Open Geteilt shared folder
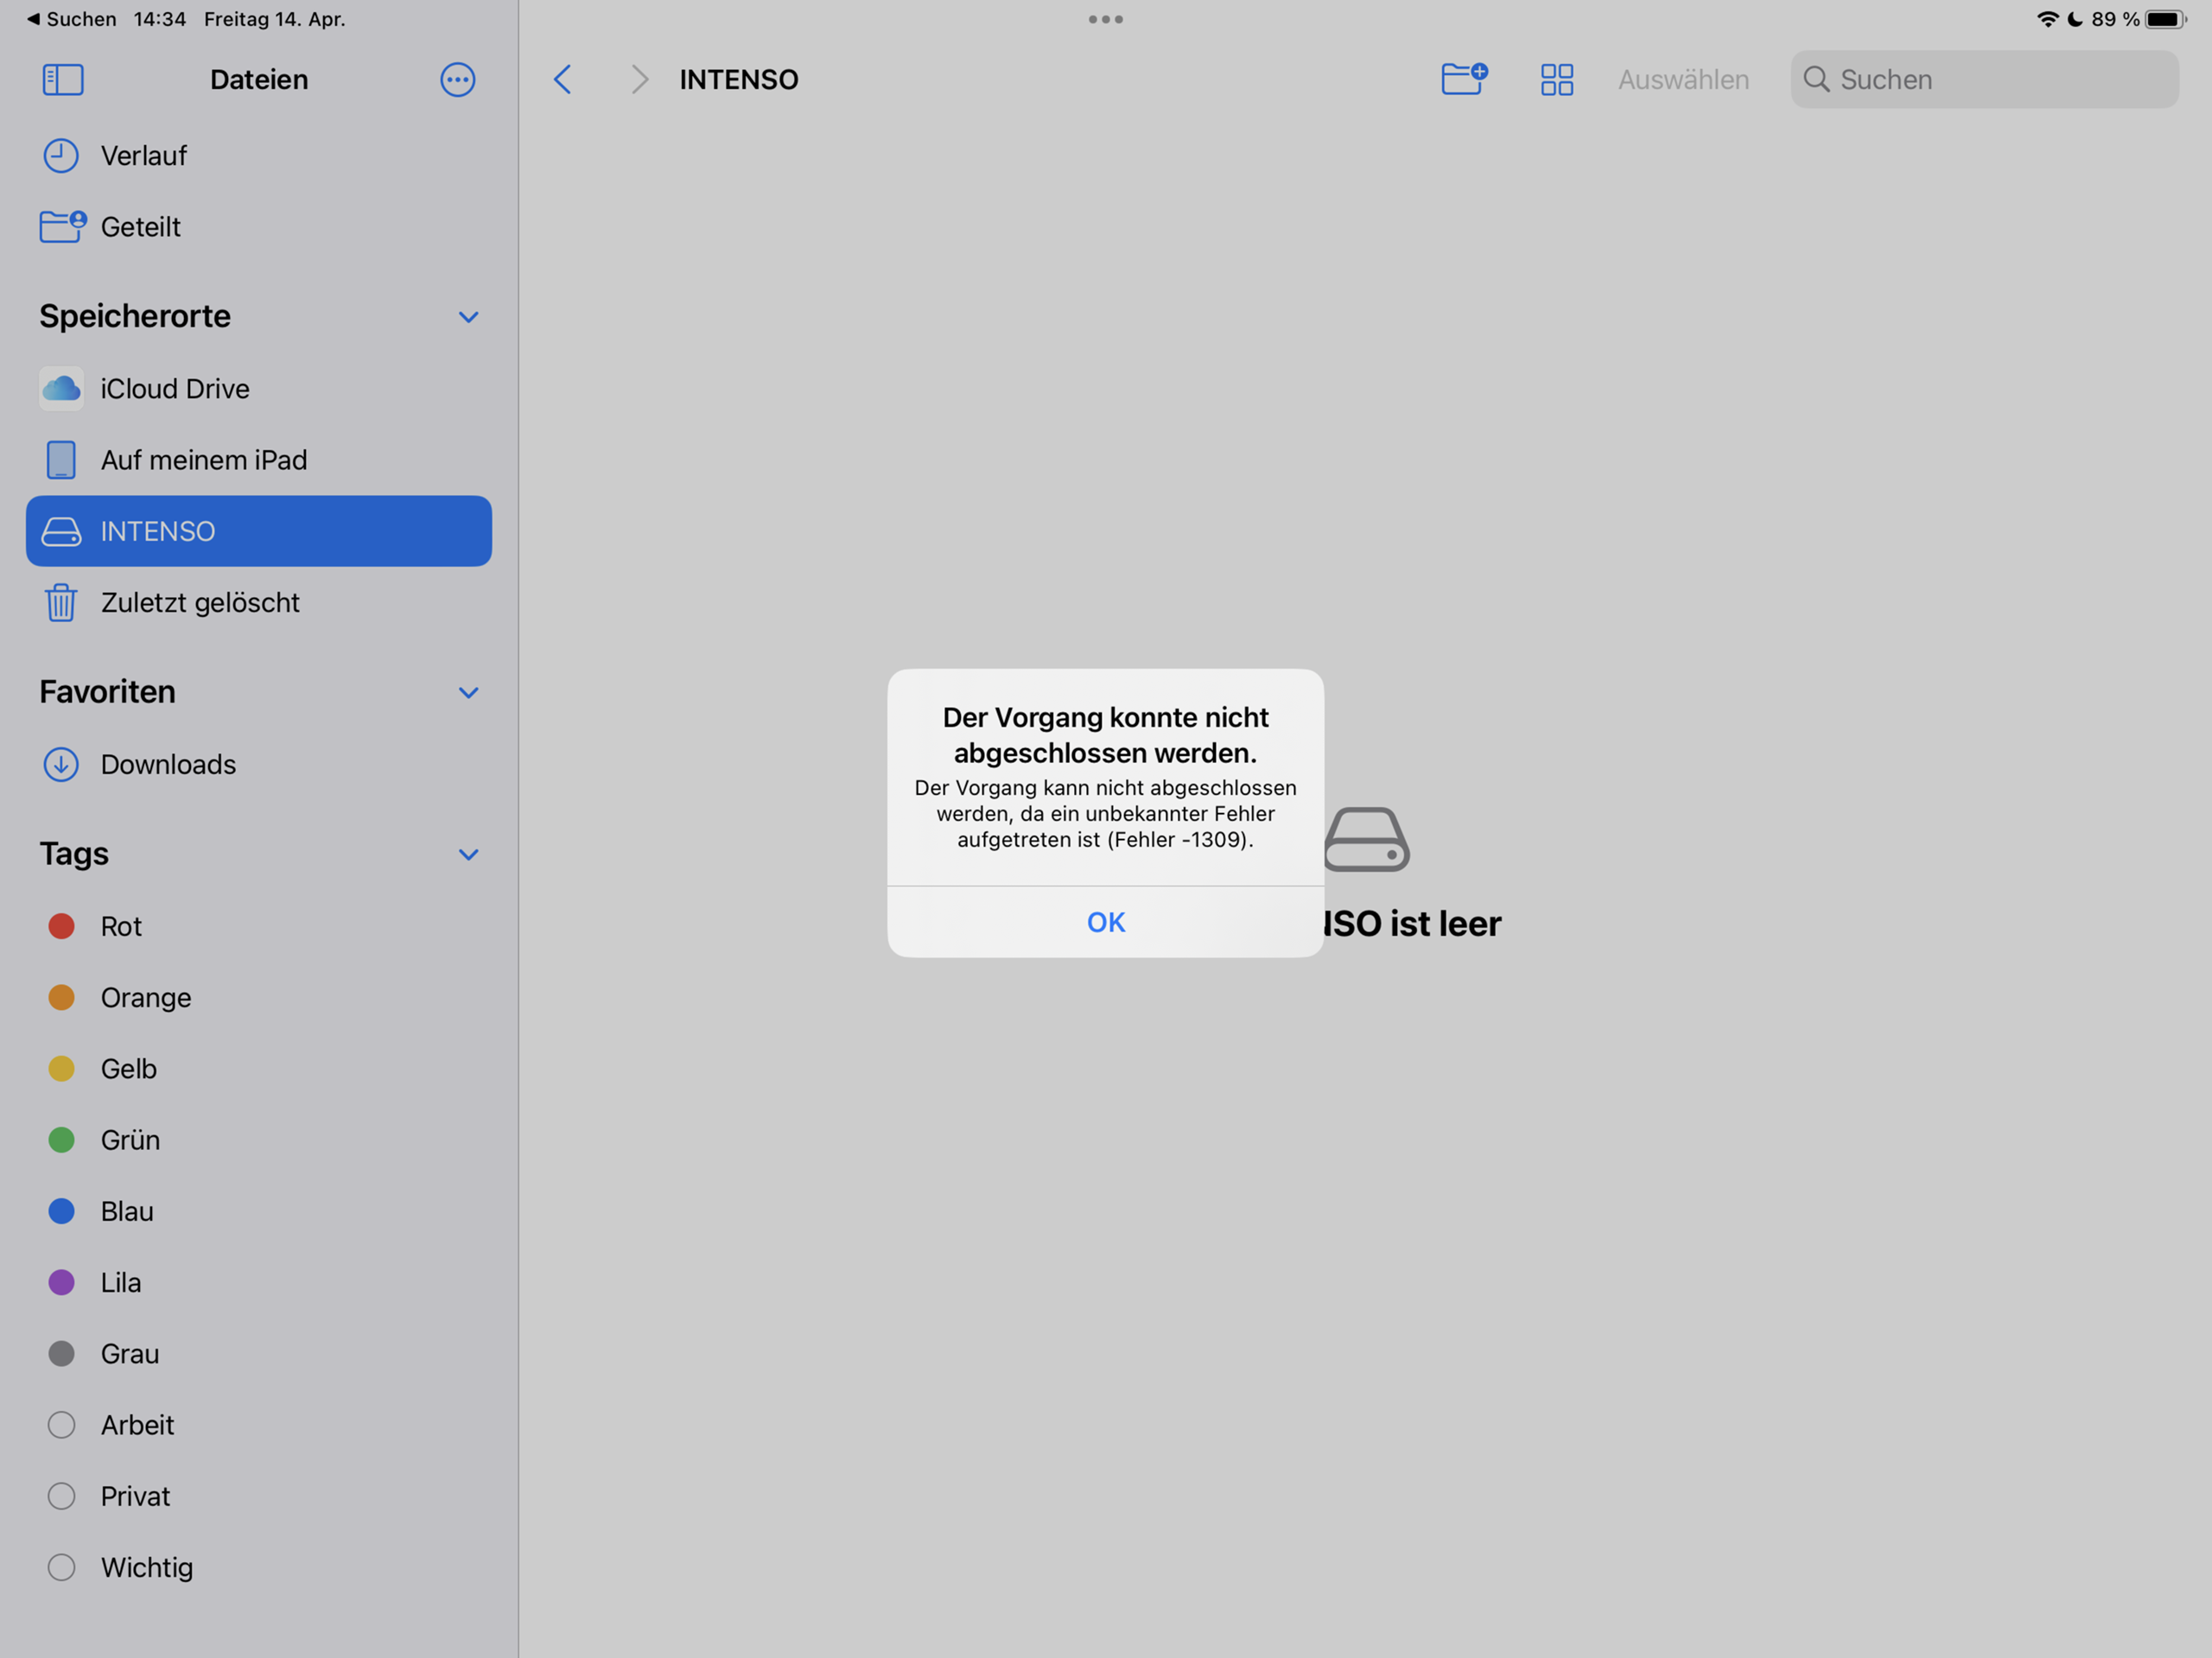 [259, 227]
